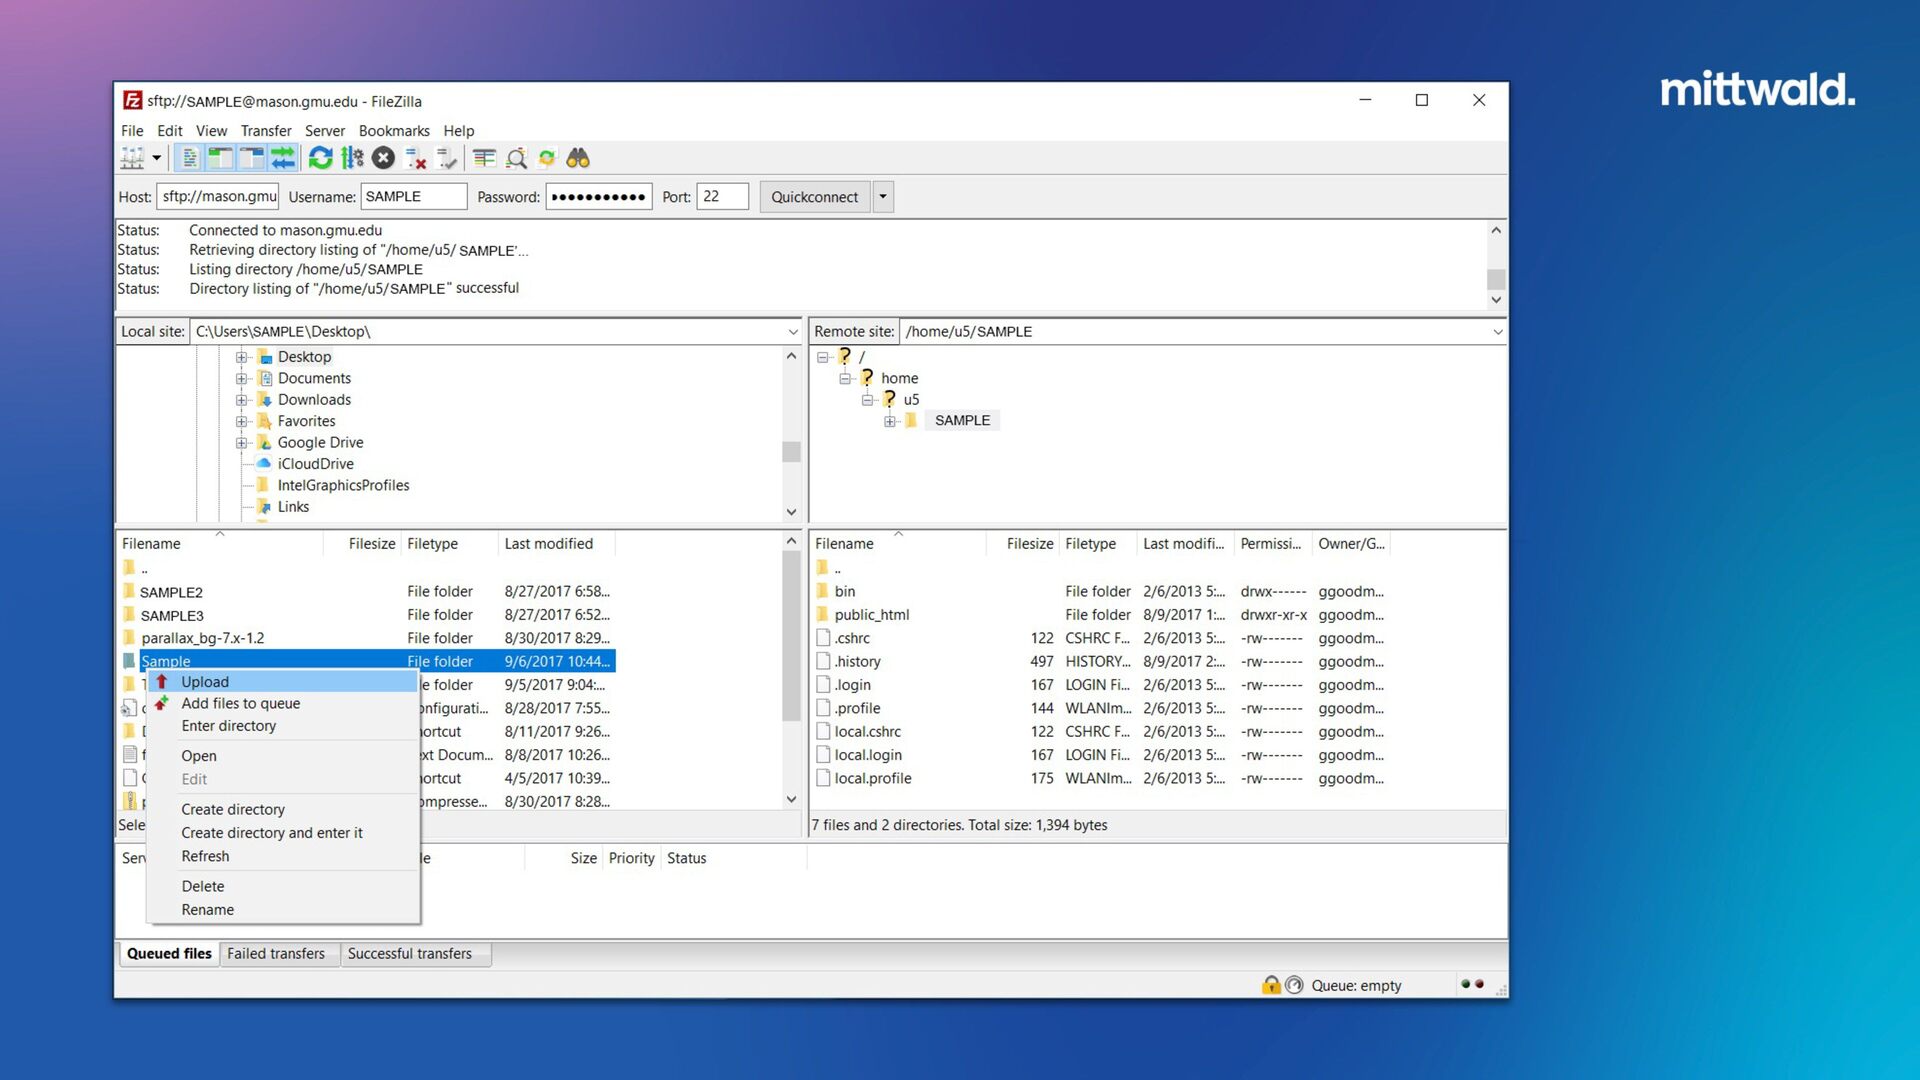The width and height of the screenshot is (1920, 1080).
Task: Toggle message log display
Action: pyautogui.click(x=189, y=158)
